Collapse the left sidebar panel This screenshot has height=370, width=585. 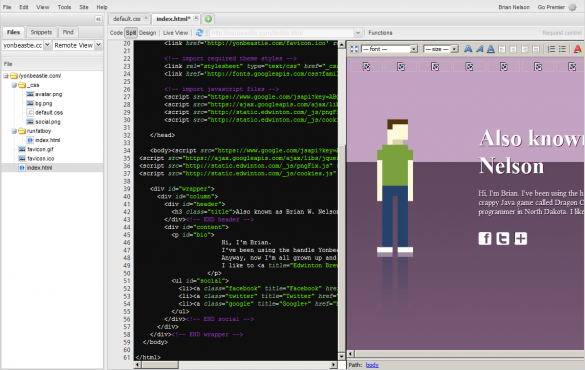98,19
